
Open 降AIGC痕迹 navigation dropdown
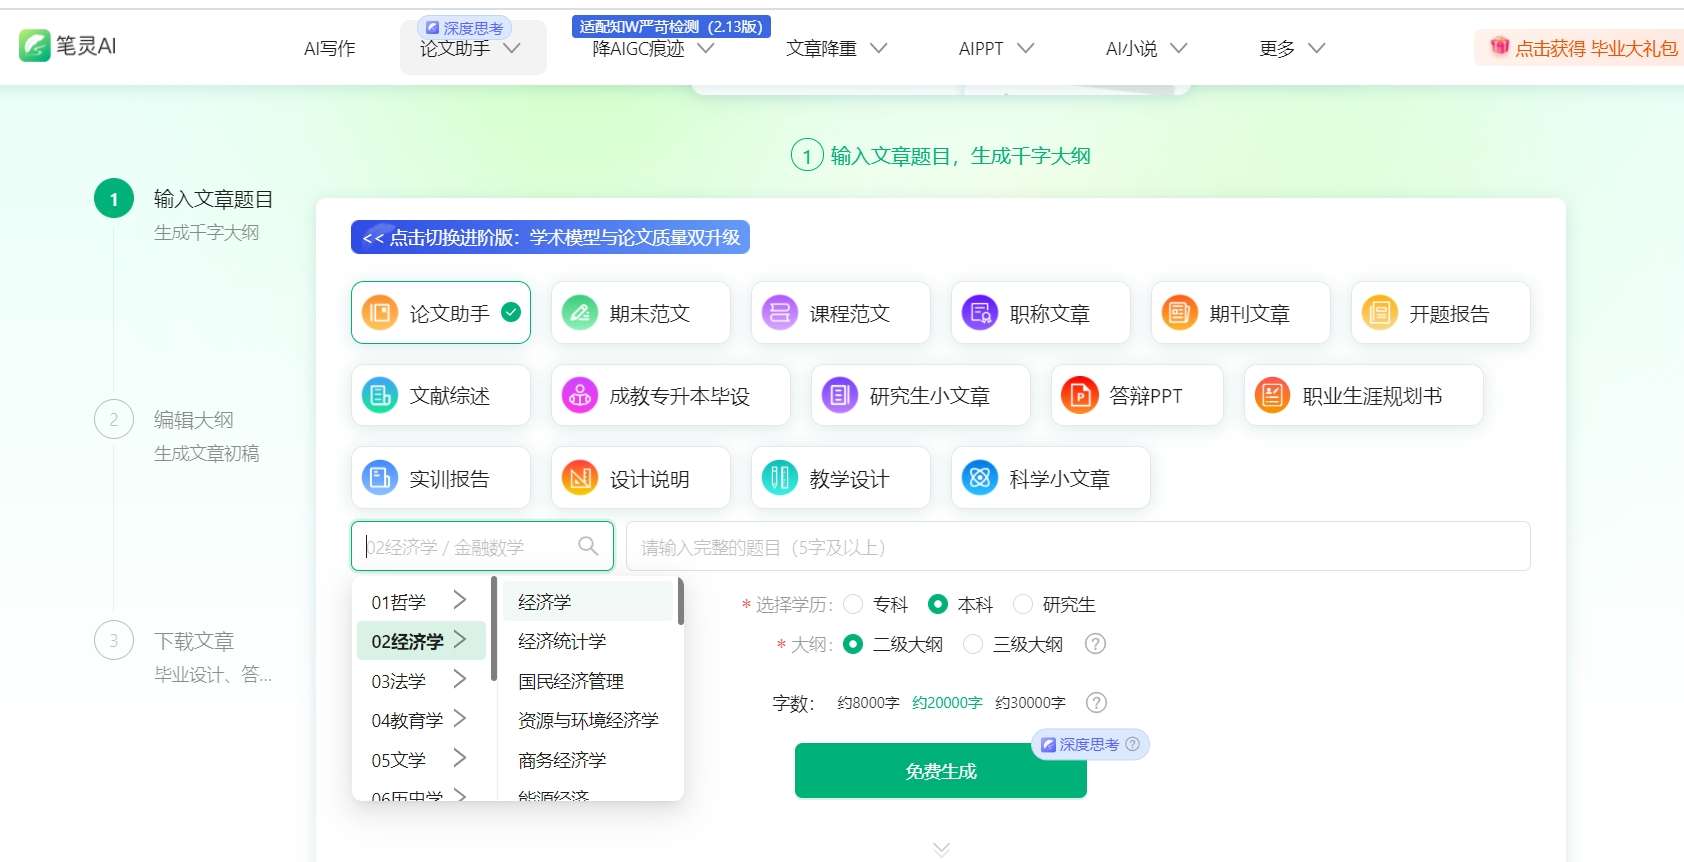click(x=653, y=48)
